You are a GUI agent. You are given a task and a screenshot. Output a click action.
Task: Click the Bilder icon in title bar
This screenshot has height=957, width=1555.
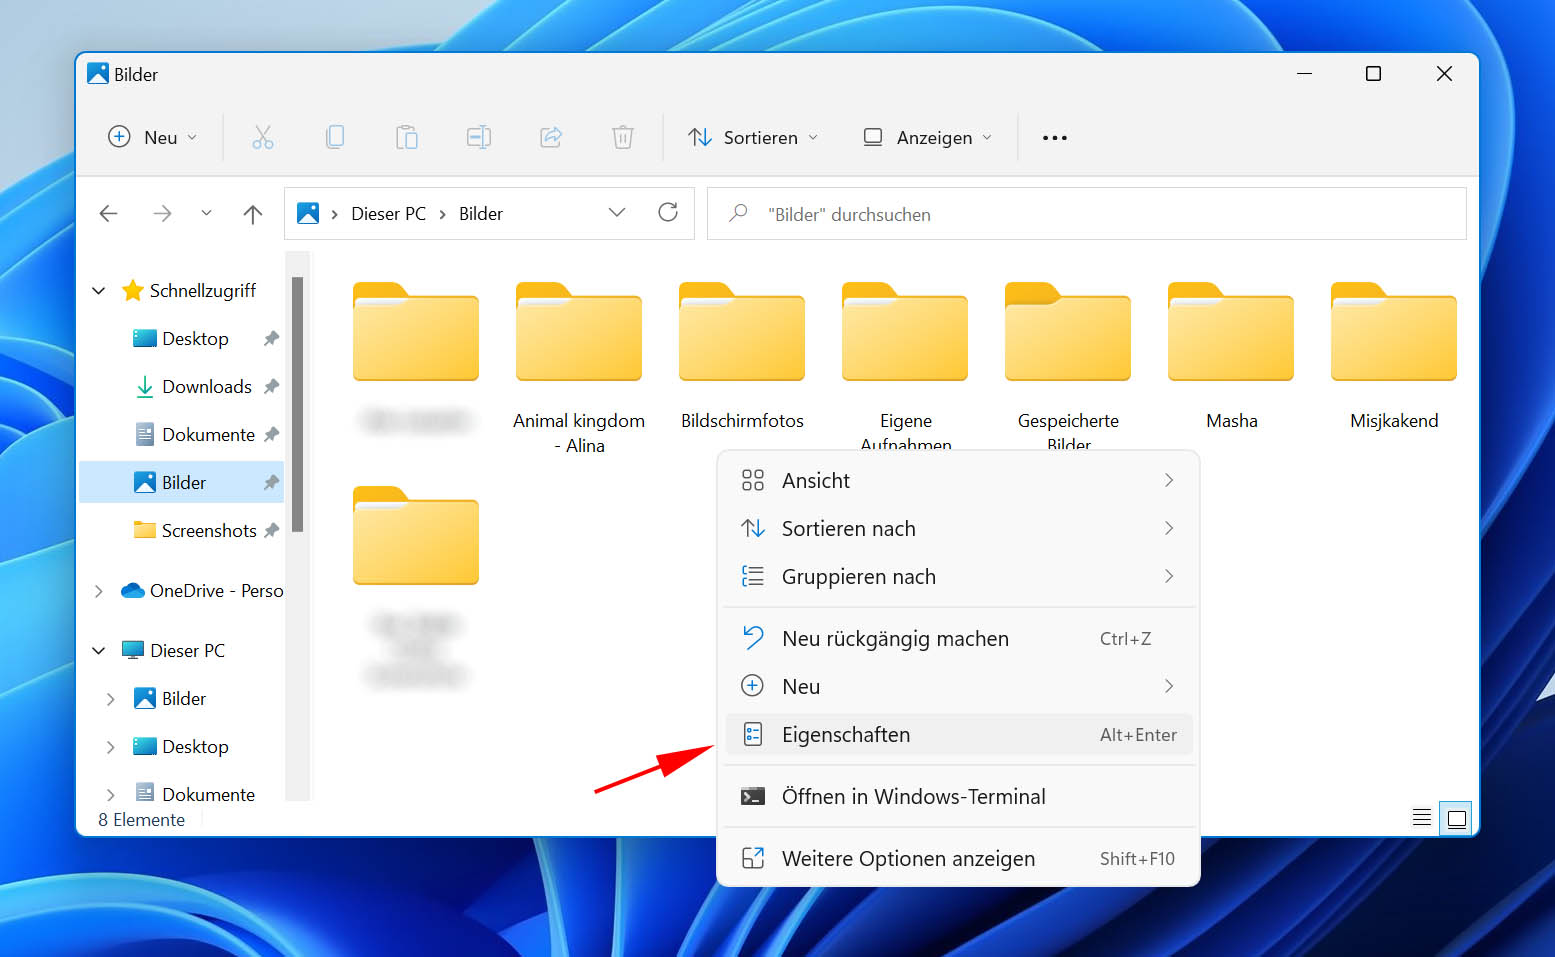pyautogui.click(x=98, y=74)
